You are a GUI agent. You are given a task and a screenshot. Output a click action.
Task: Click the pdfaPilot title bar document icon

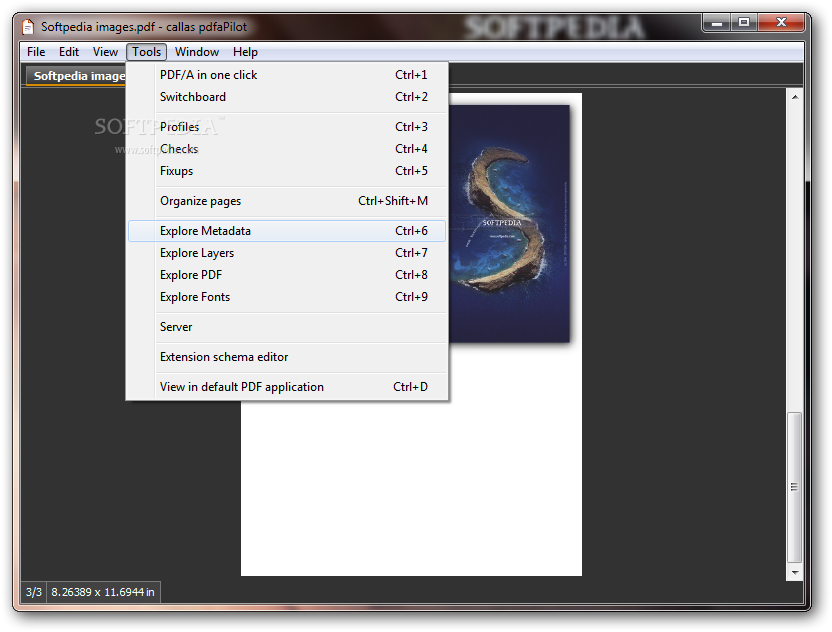pyautogui.click(x=28, y=27)
